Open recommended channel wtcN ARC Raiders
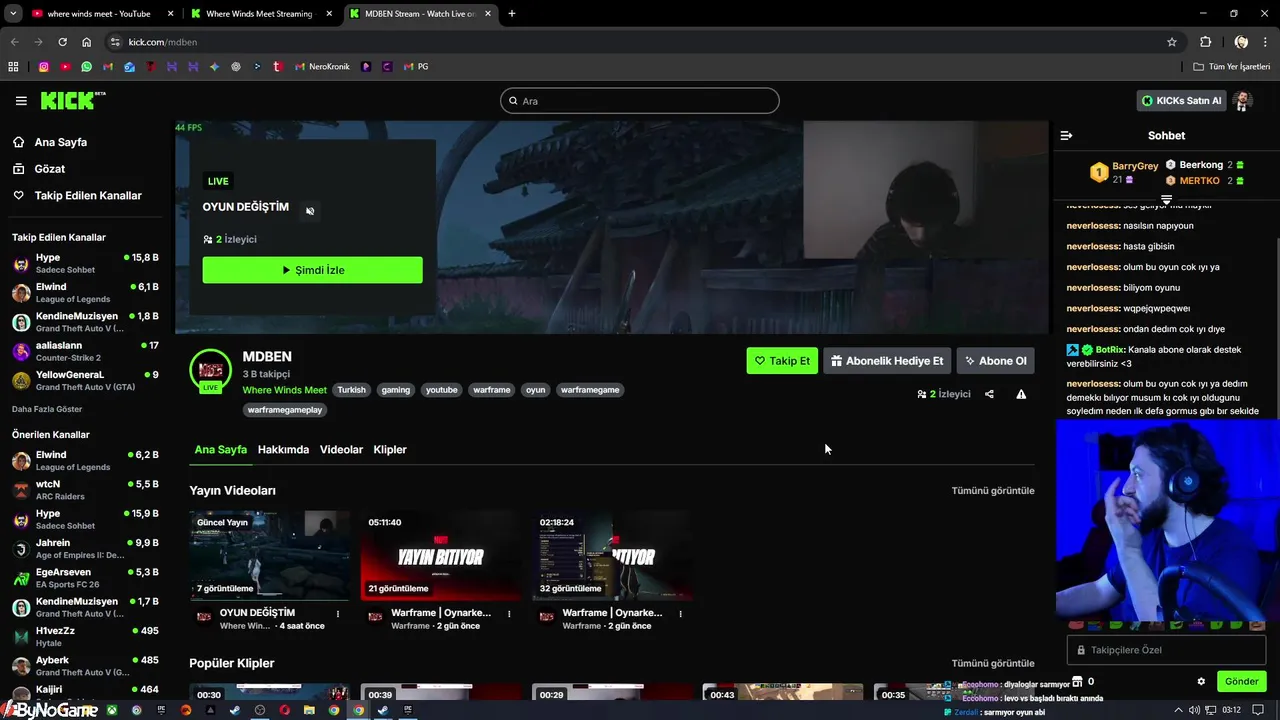The width and height of the screenshot is (1280, 720). tap(85, 490)
